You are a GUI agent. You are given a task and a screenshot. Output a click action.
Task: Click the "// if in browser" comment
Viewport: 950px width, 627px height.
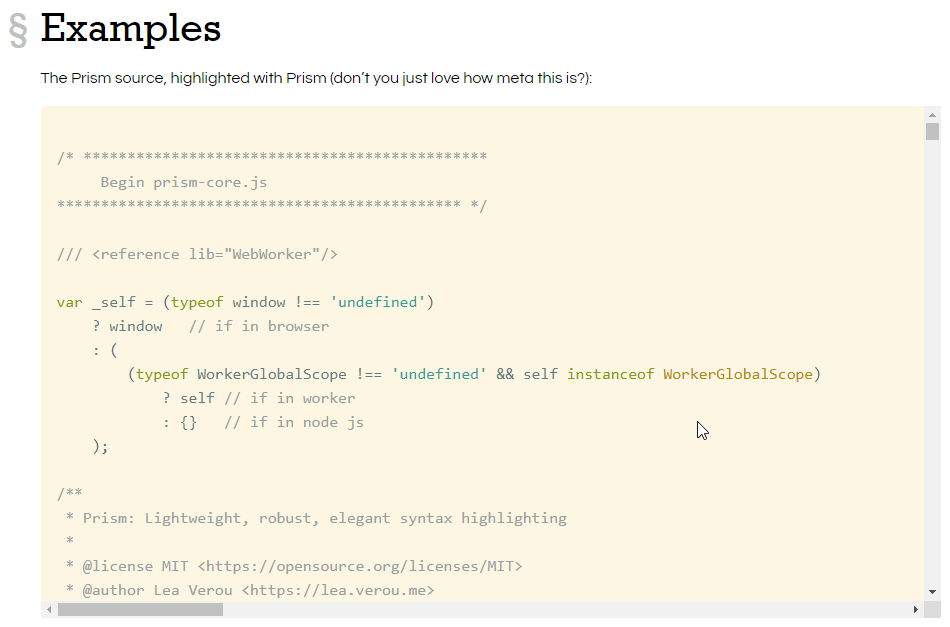click(x=258, y=326)
